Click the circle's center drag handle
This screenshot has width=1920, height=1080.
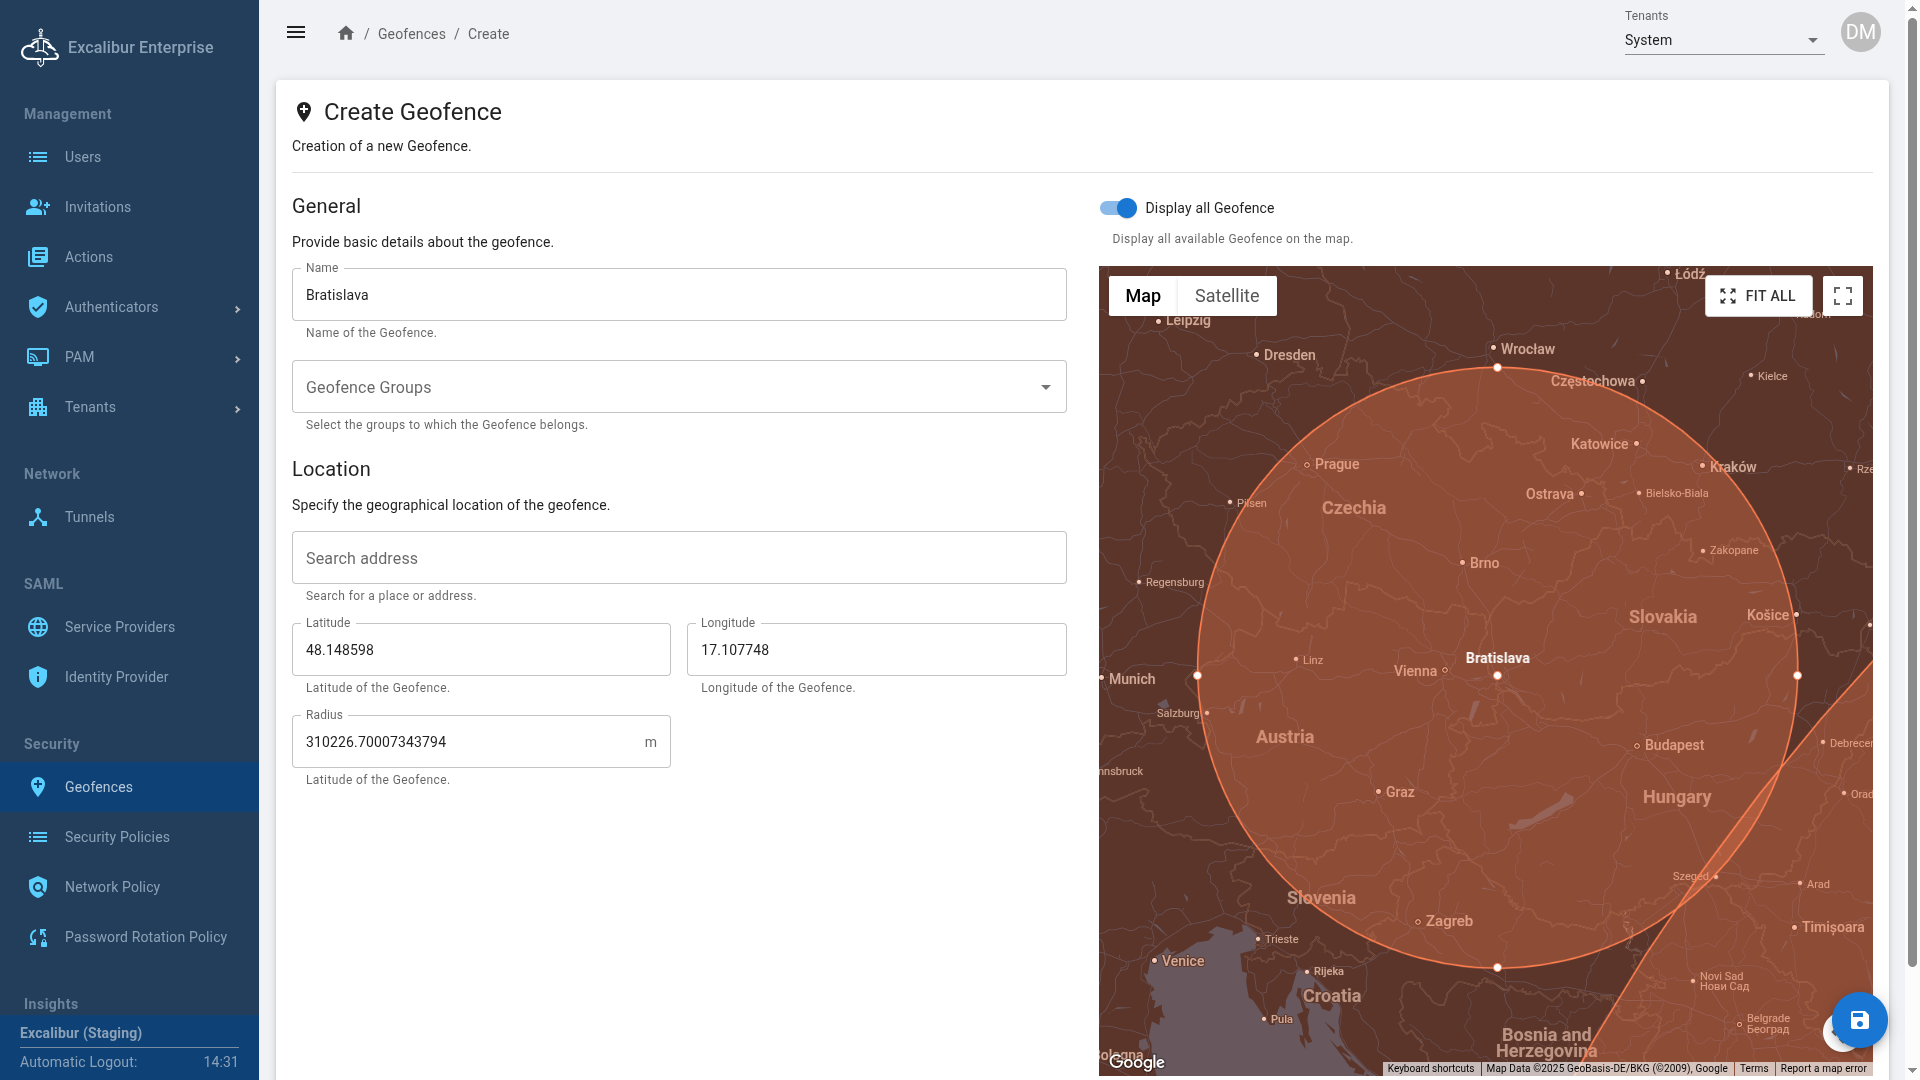tap(1497, 676)
